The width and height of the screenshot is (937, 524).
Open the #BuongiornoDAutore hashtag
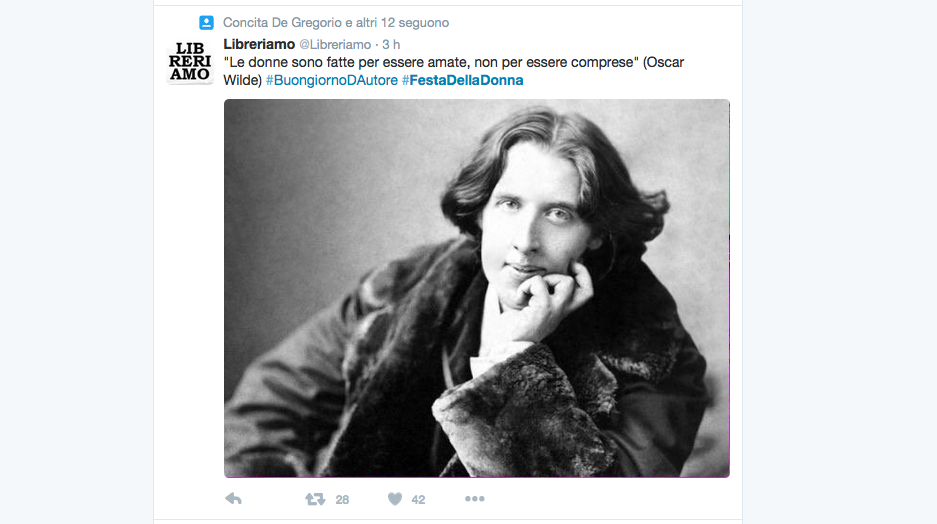[x=332, y=80]
